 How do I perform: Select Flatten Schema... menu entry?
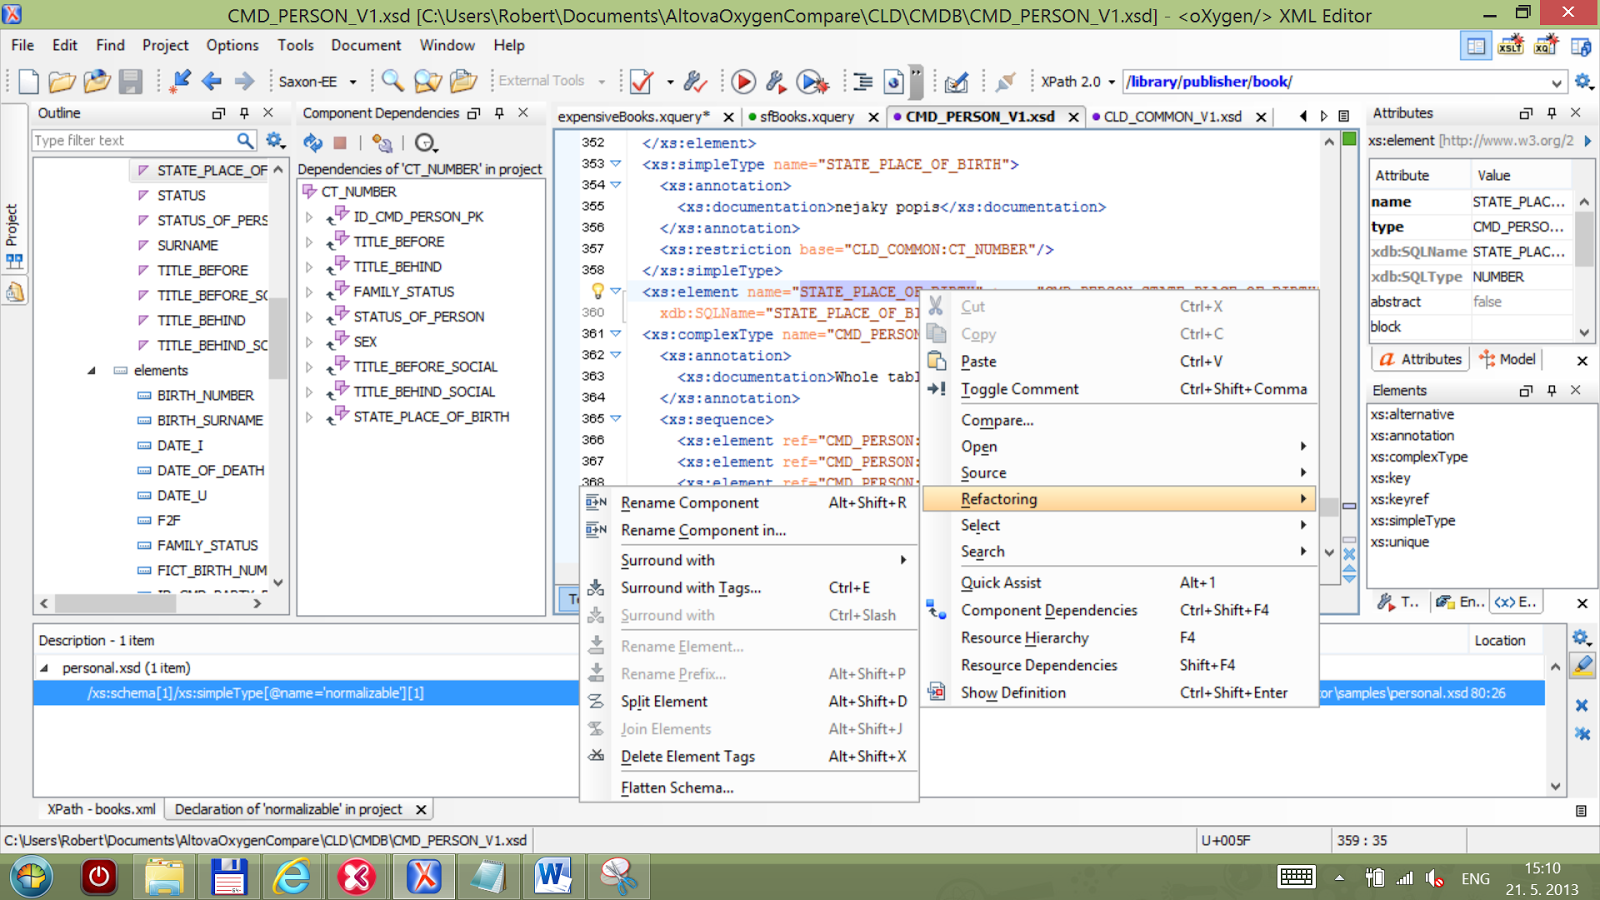point(749,787)
